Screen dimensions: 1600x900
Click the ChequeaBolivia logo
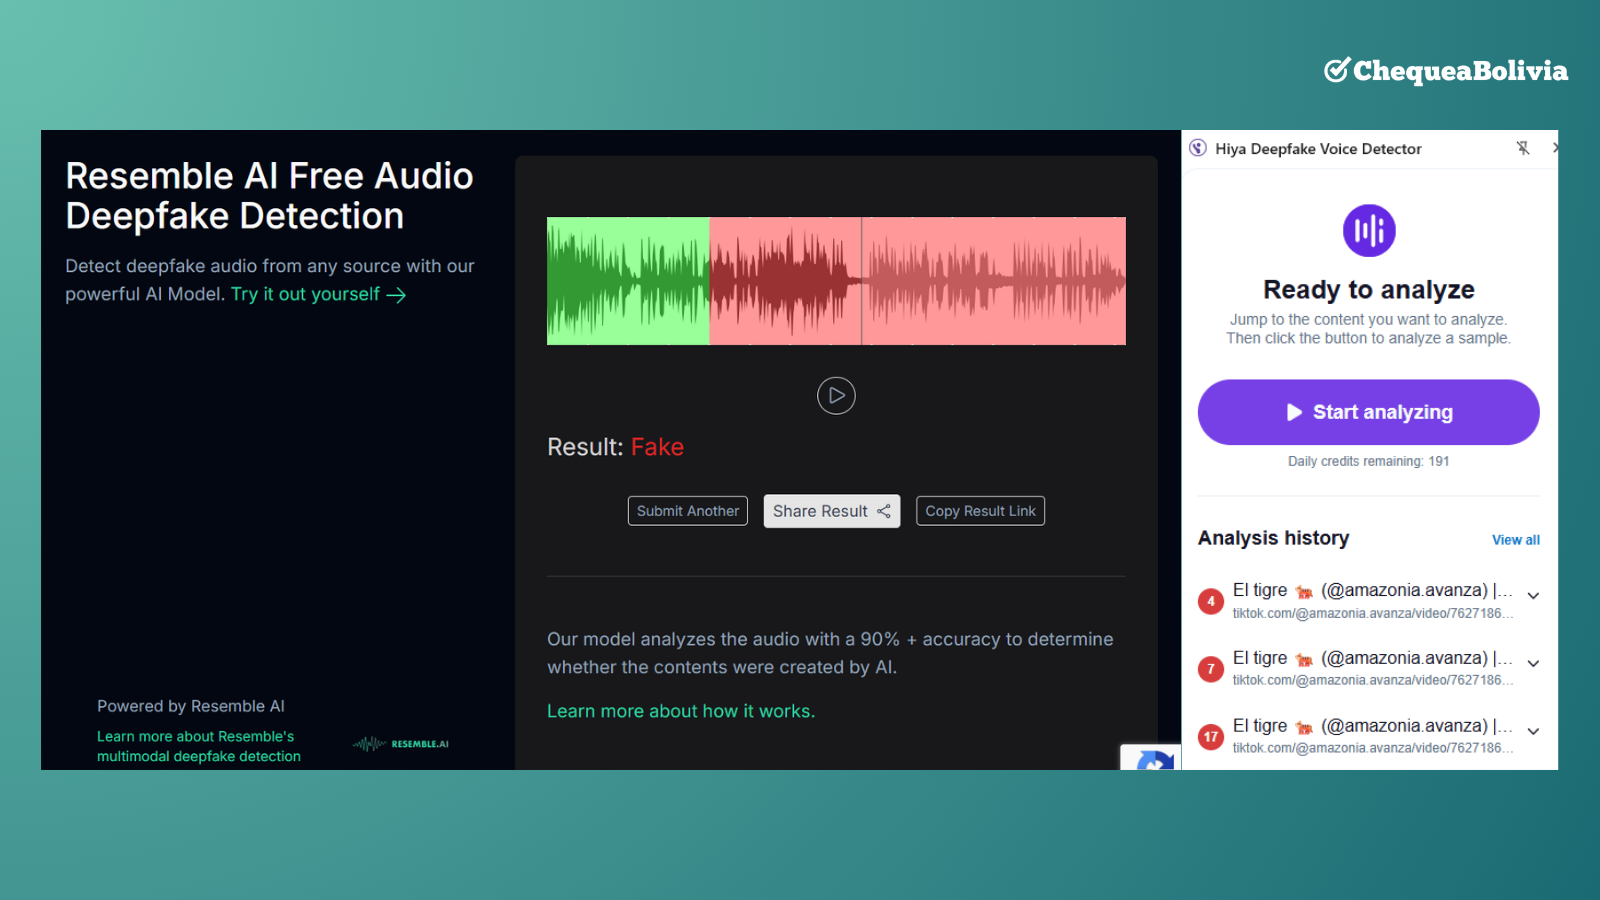(x=1445, y=71)
